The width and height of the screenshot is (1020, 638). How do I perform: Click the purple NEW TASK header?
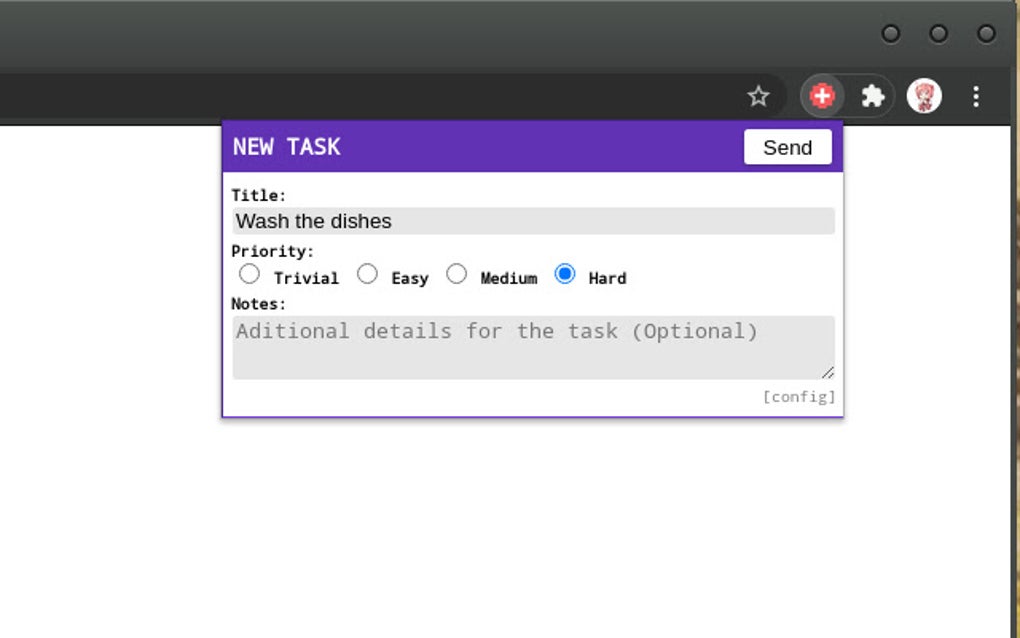[x=285, y=146]
